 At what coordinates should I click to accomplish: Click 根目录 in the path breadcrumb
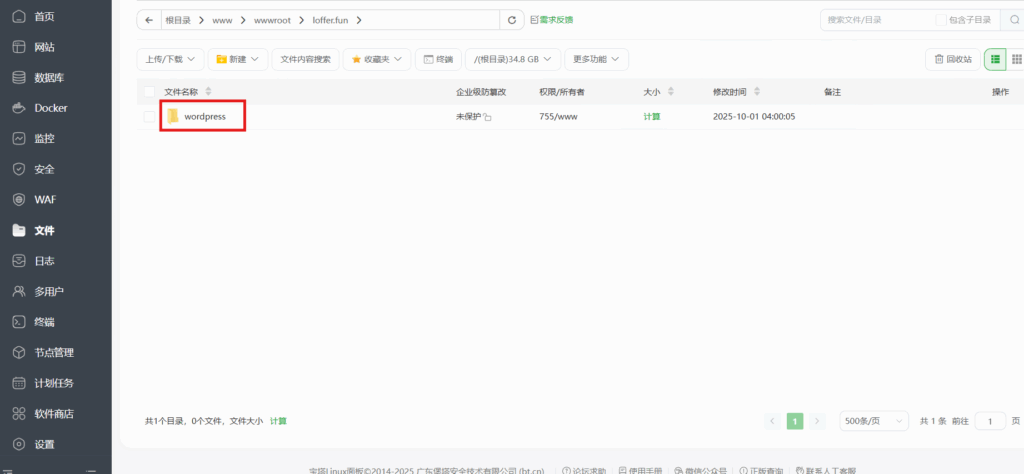click(x=178, y=20)
